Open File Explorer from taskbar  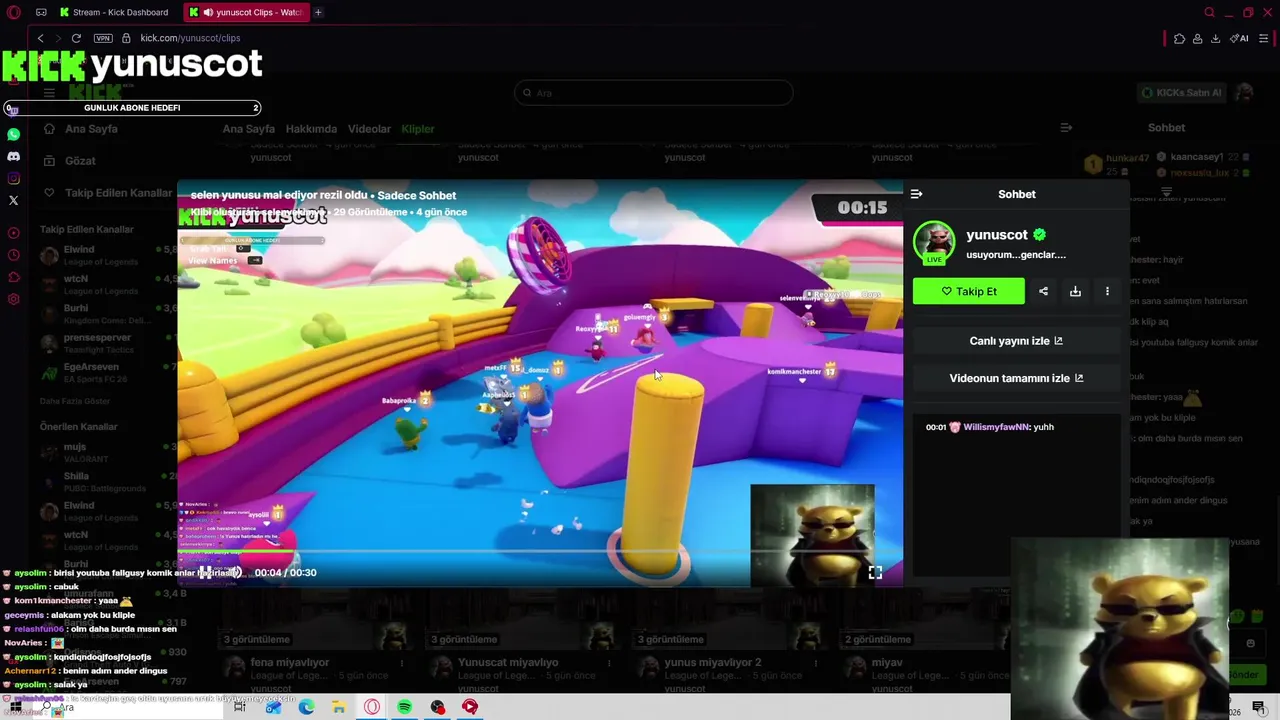tap(339, 707)
